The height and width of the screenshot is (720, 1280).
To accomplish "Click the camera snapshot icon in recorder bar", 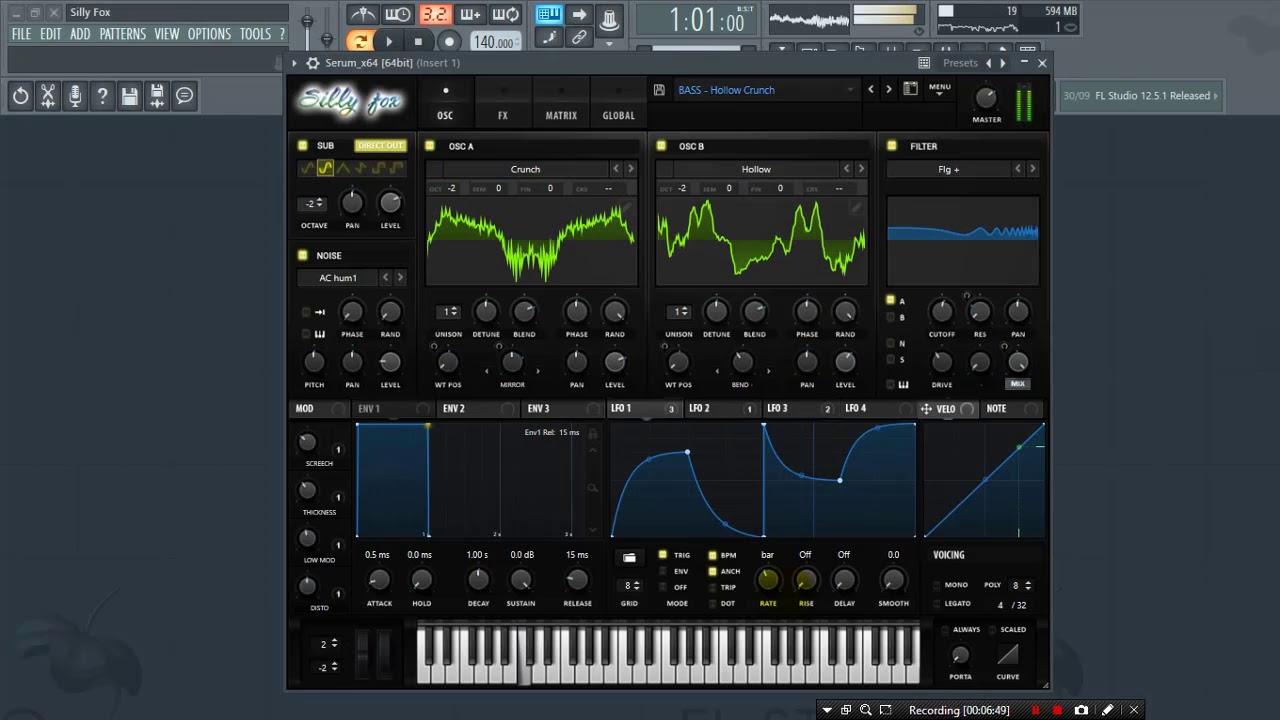I will (1081, 710).
